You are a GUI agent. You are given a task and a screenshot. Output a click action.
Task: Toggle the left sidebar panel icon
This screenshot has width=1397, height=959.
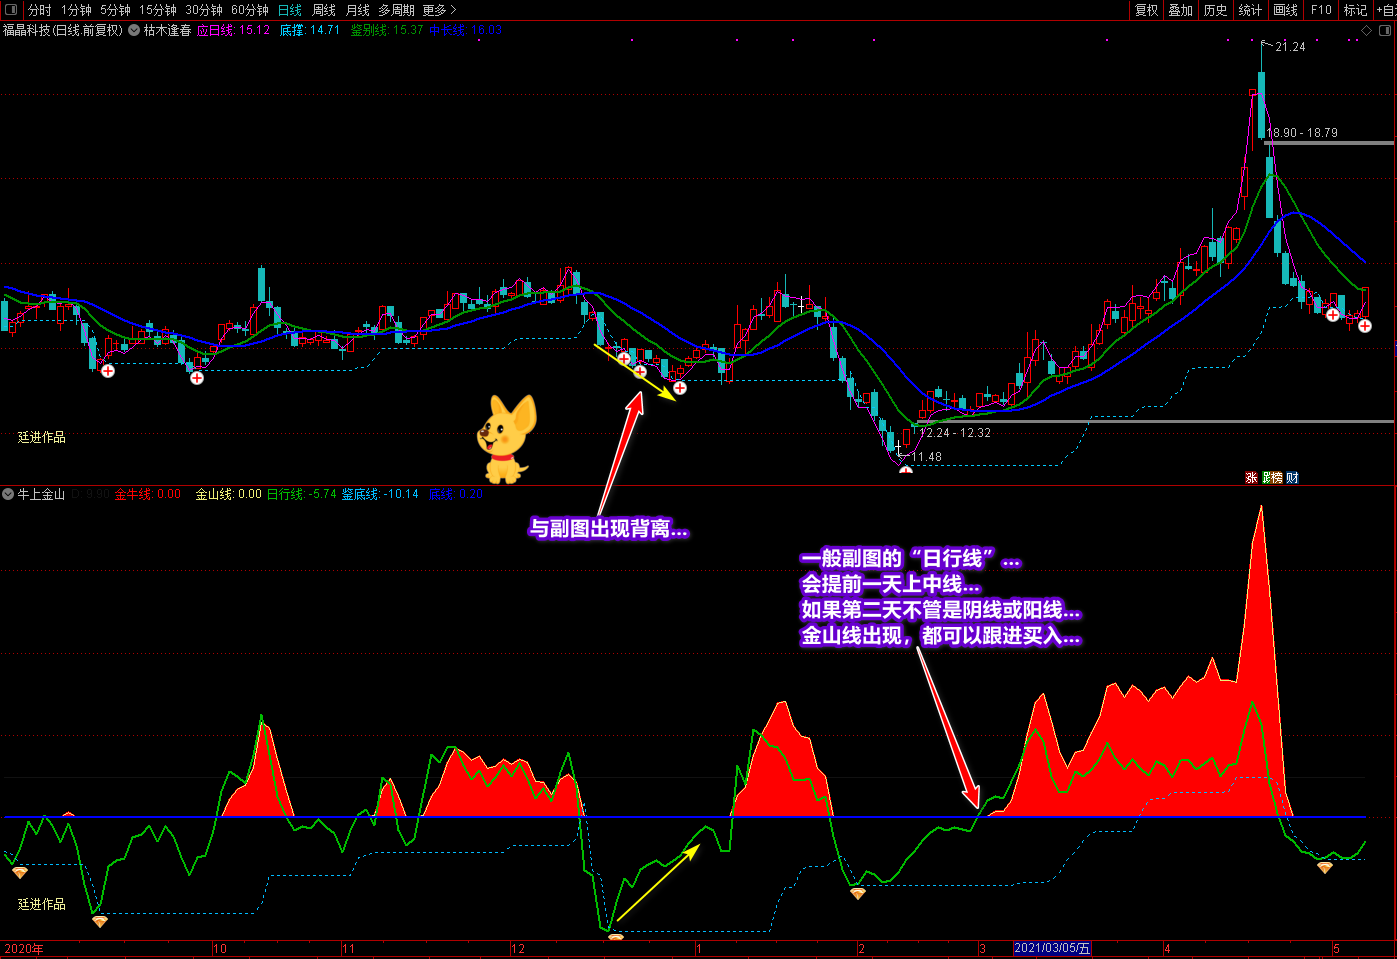(11, 9)
